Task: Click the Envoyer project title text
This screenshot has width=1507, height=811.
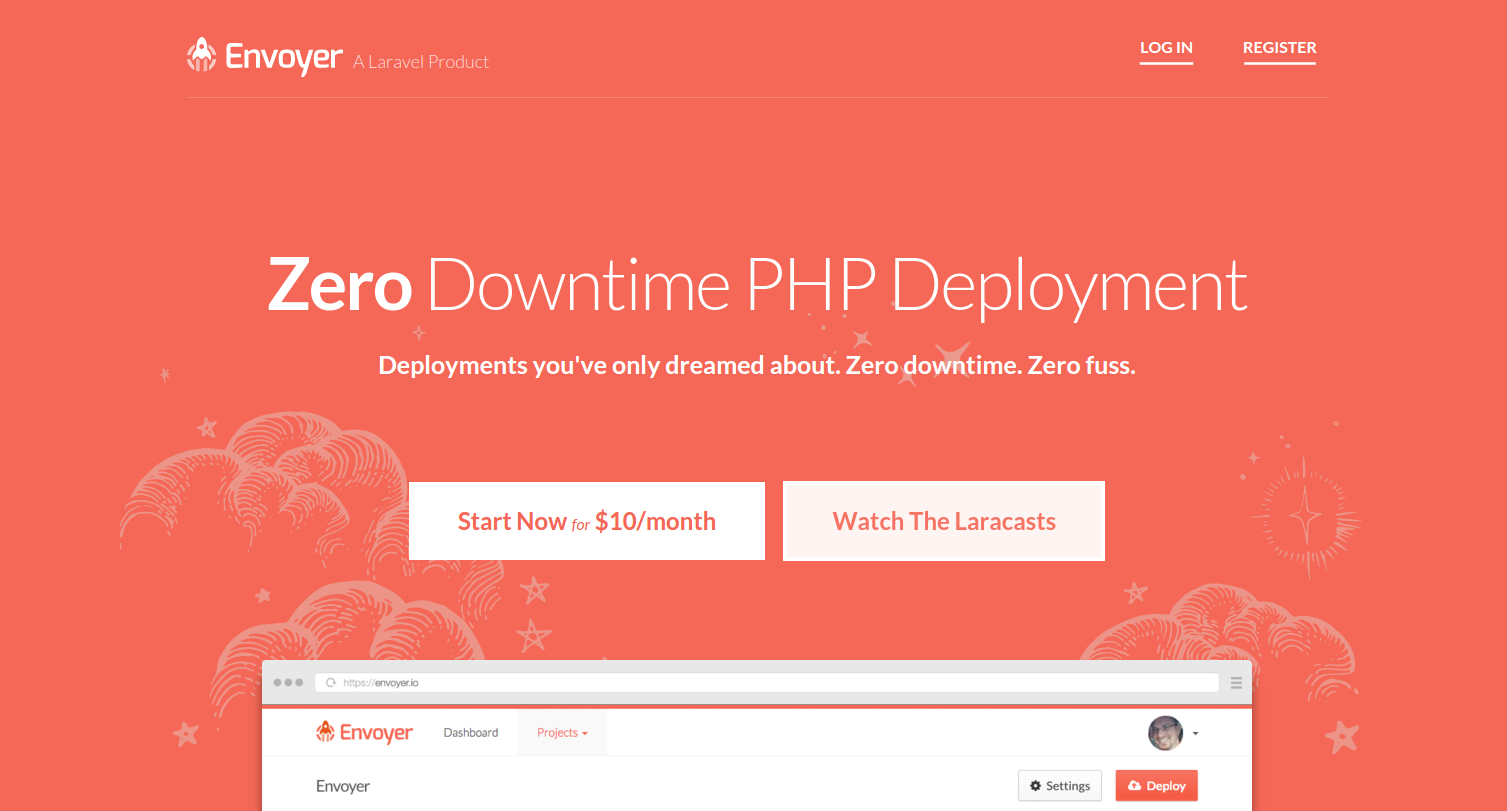Action: pyautogui.click(x=343, y=787)
